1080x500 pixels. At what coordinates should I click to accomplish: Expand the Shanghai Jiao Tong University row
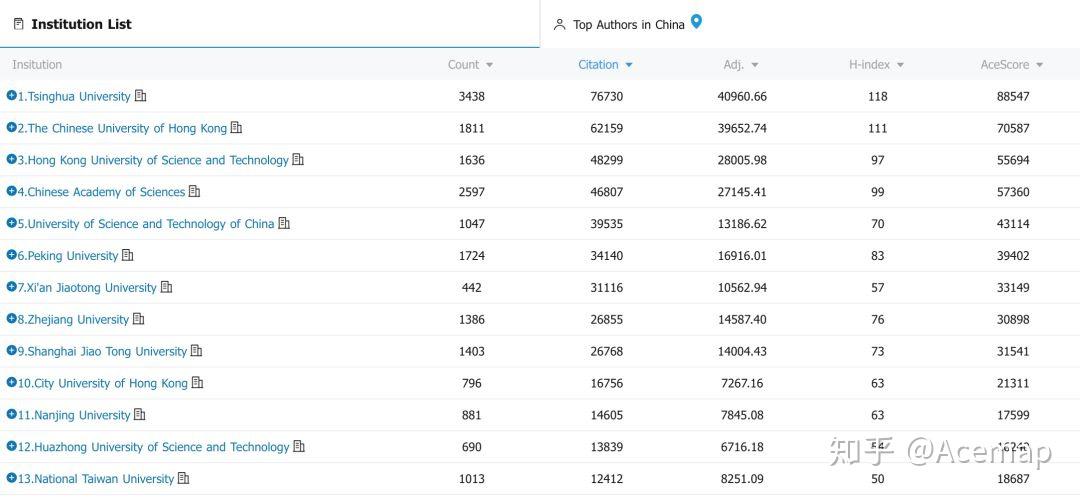pyautogui.click(x=12, y=351)
